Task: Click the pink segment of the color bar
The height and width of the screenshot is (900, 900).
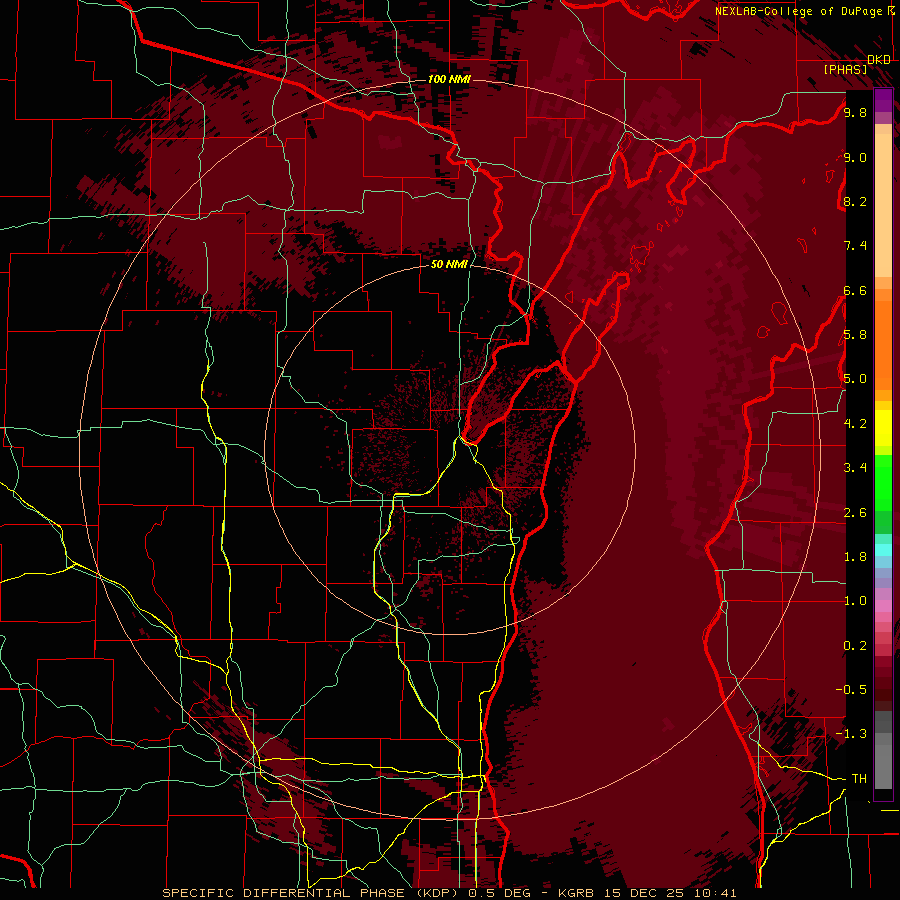Action: click(x=883, y=606)
